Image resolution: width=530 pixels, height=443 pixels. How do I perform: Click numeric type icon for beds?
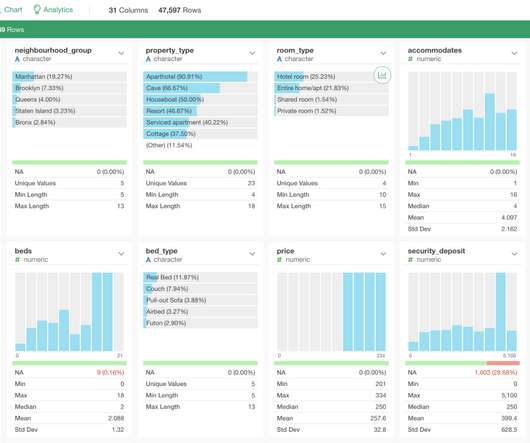(18, 260)
